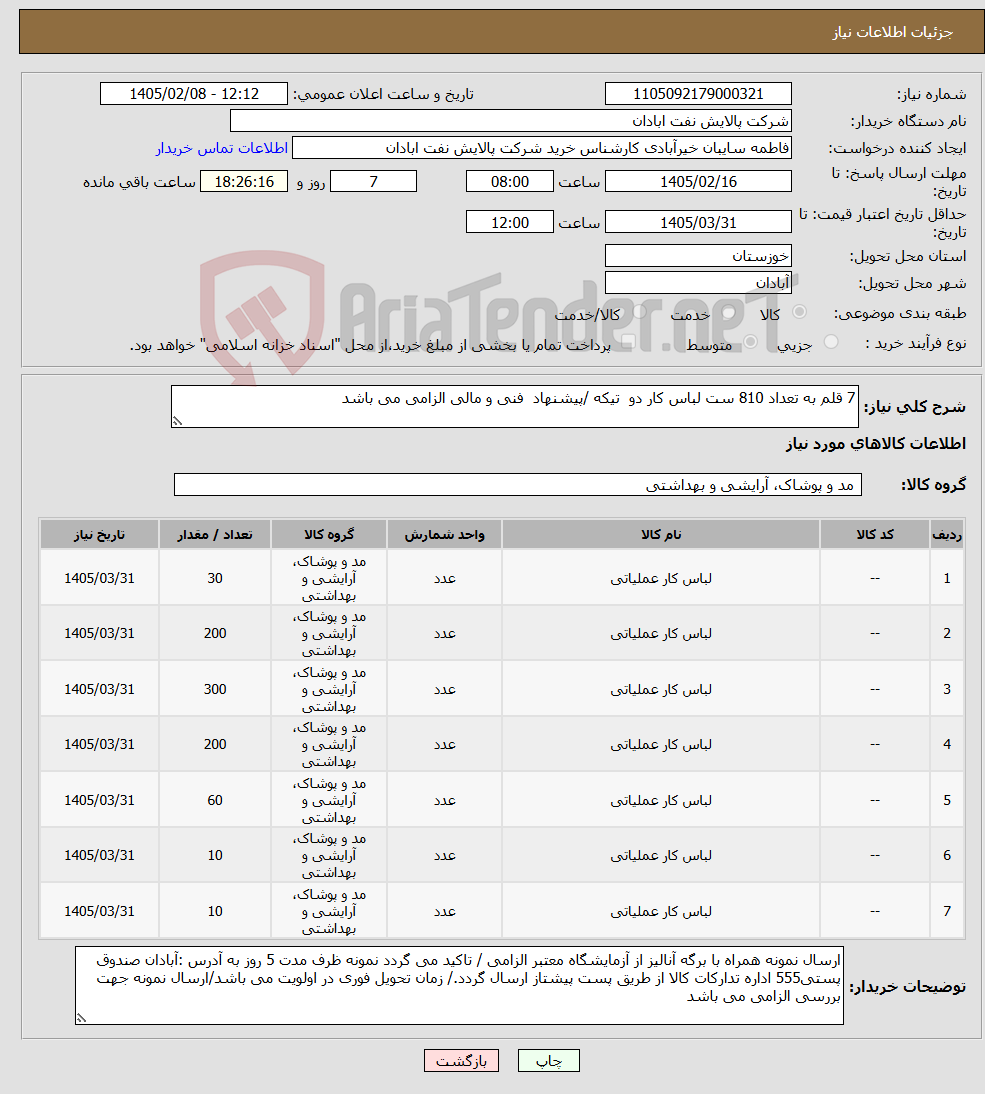Click the date 1405/03/31 in row 6
The image size is (985, 1094).
99,855
